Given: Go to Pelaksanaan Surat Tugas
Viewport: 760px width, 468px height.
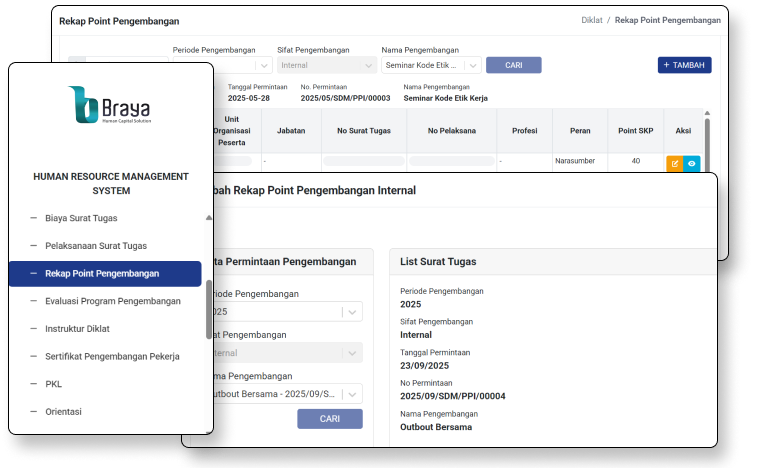Looking at the screenshot, I should pos(96,245).
